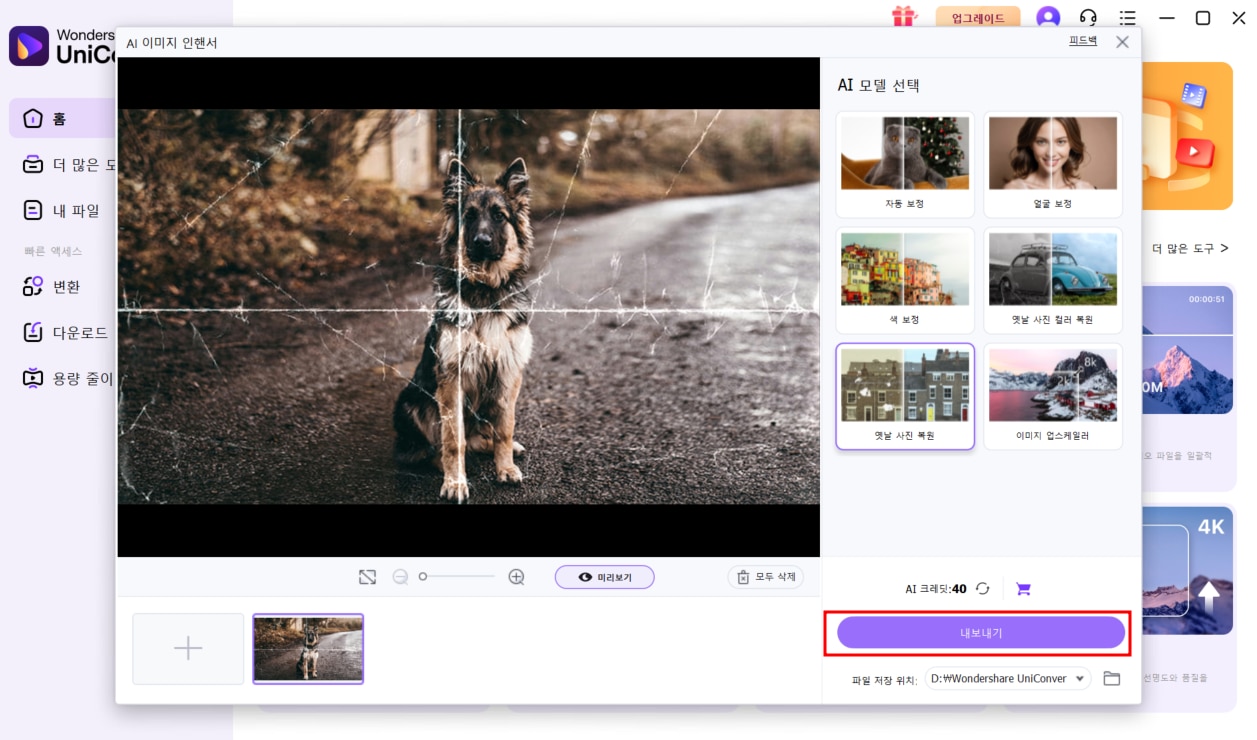Click the user account avatar

(x=1048, y=18)
